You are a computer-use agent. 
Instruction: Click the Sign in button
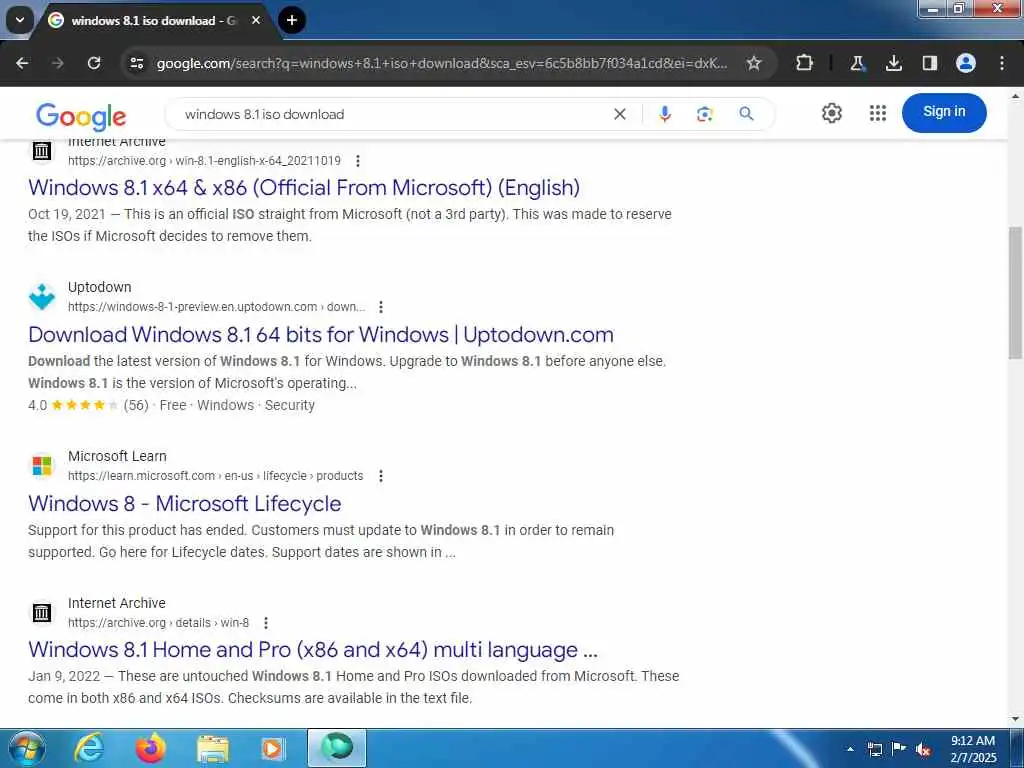coord(944,112)
